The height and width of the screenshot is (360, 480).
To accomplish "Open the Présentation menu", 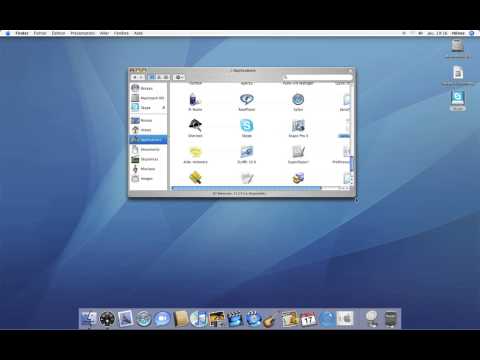I will [83, 33].
